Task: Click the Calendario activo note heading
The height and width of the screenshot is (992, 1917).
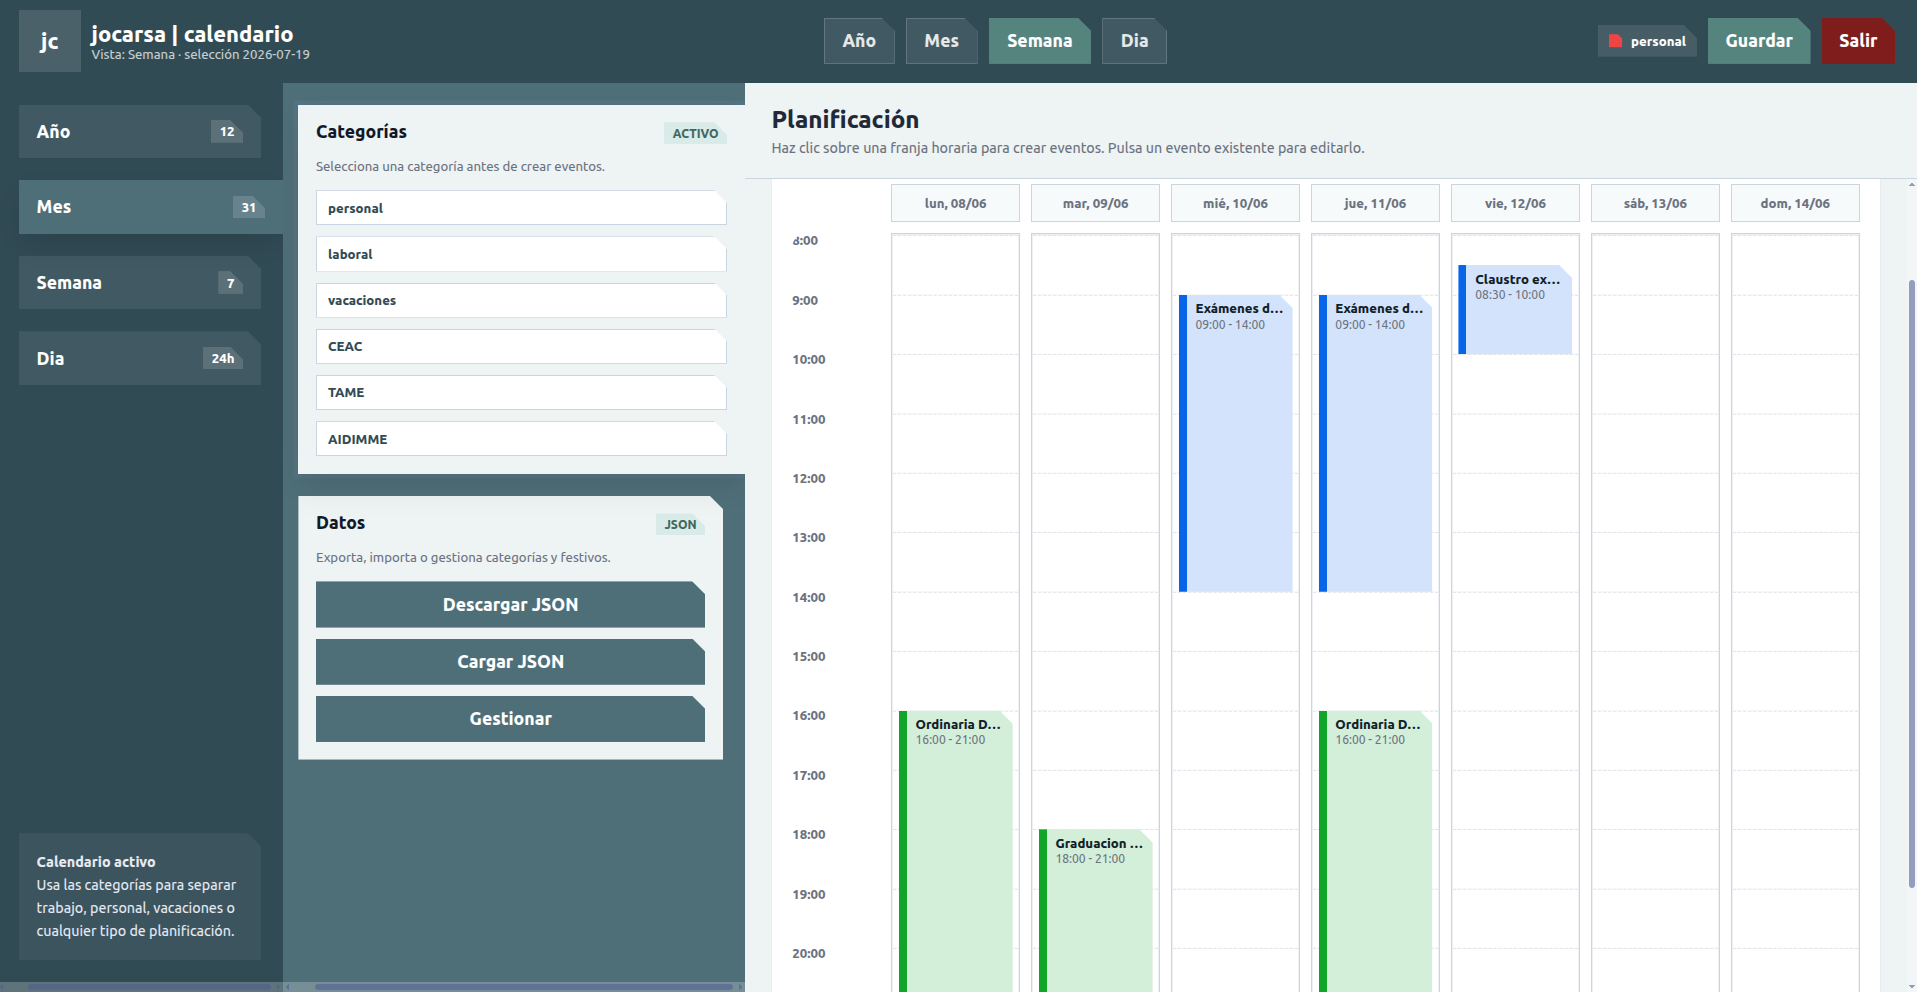Action: [96, 861]
